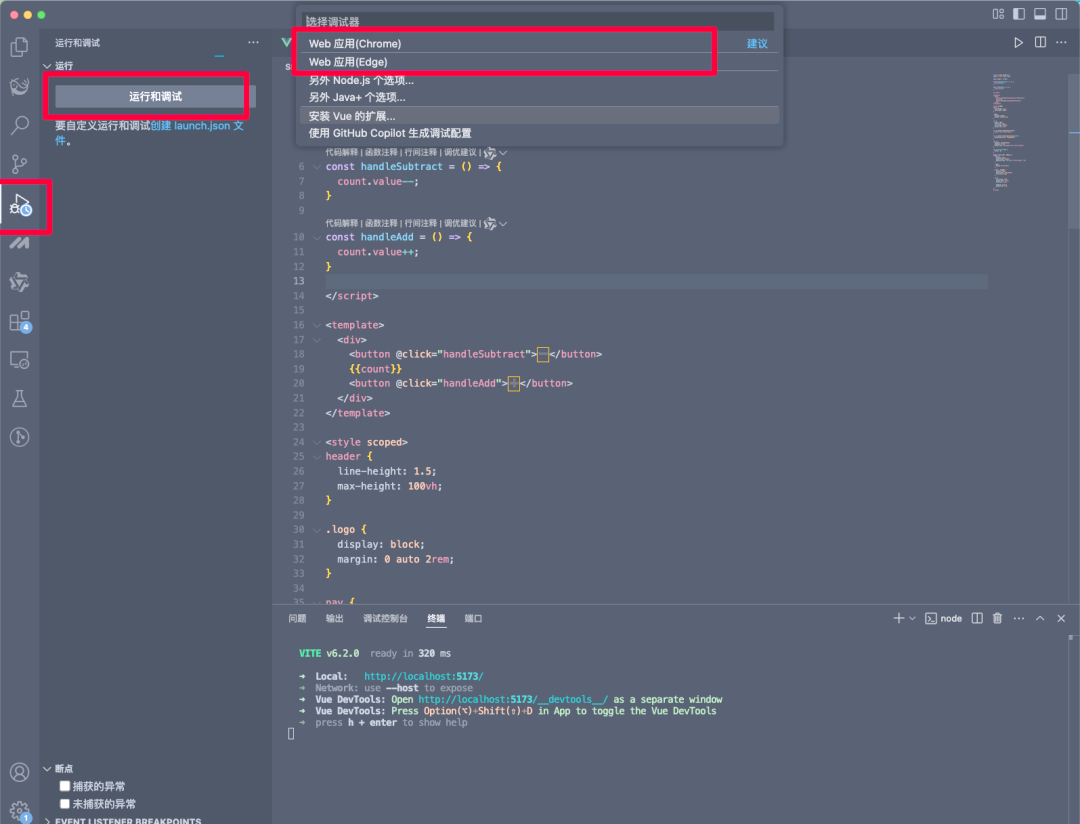Open terminal panel more actions ellipsis
1080x824 pixels.
point(1019,618)
